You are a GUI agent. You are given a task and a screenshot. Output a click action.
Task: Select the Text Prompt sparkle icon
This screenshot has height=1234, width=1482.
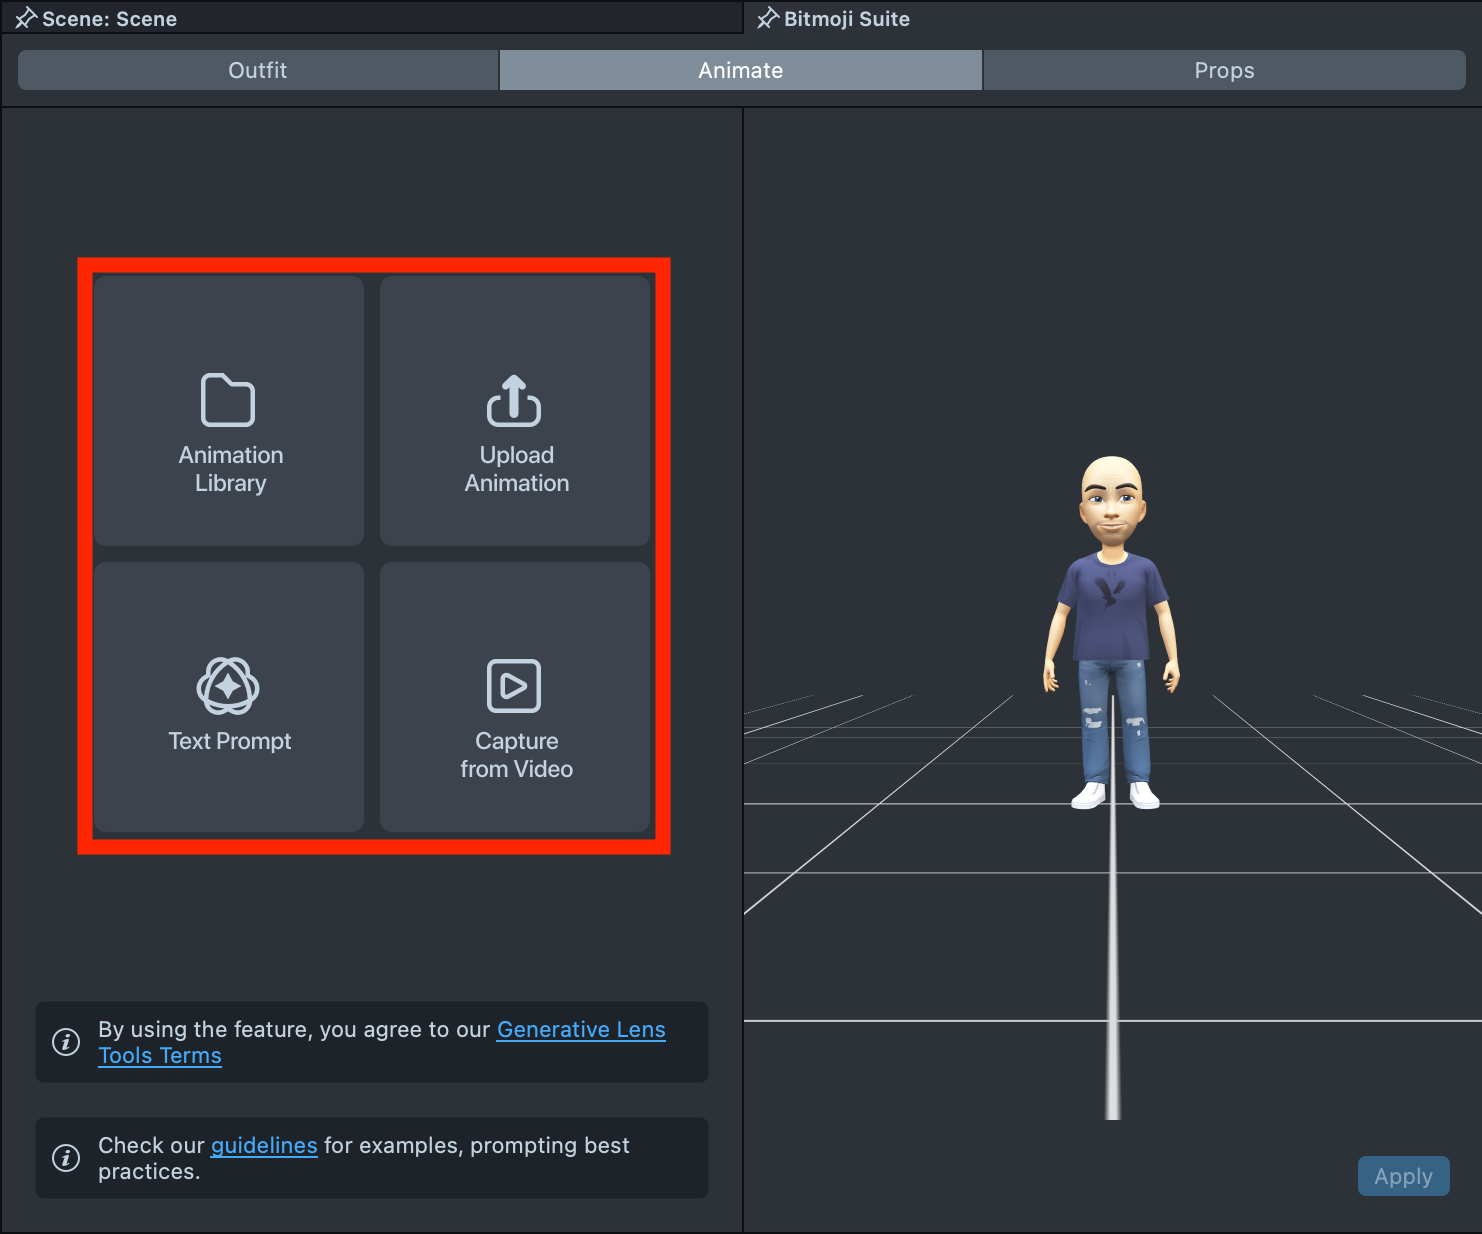tap(228, 686)
